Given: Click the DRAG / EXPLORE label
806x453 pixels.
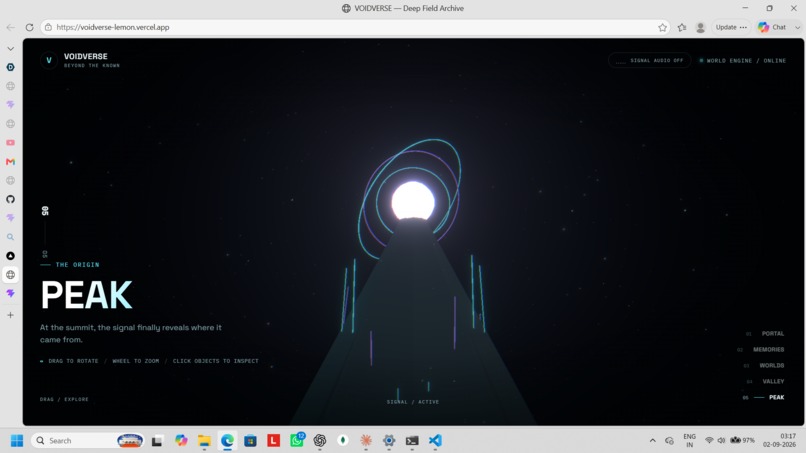Looking at the screenshot, I should click(64, 400).
